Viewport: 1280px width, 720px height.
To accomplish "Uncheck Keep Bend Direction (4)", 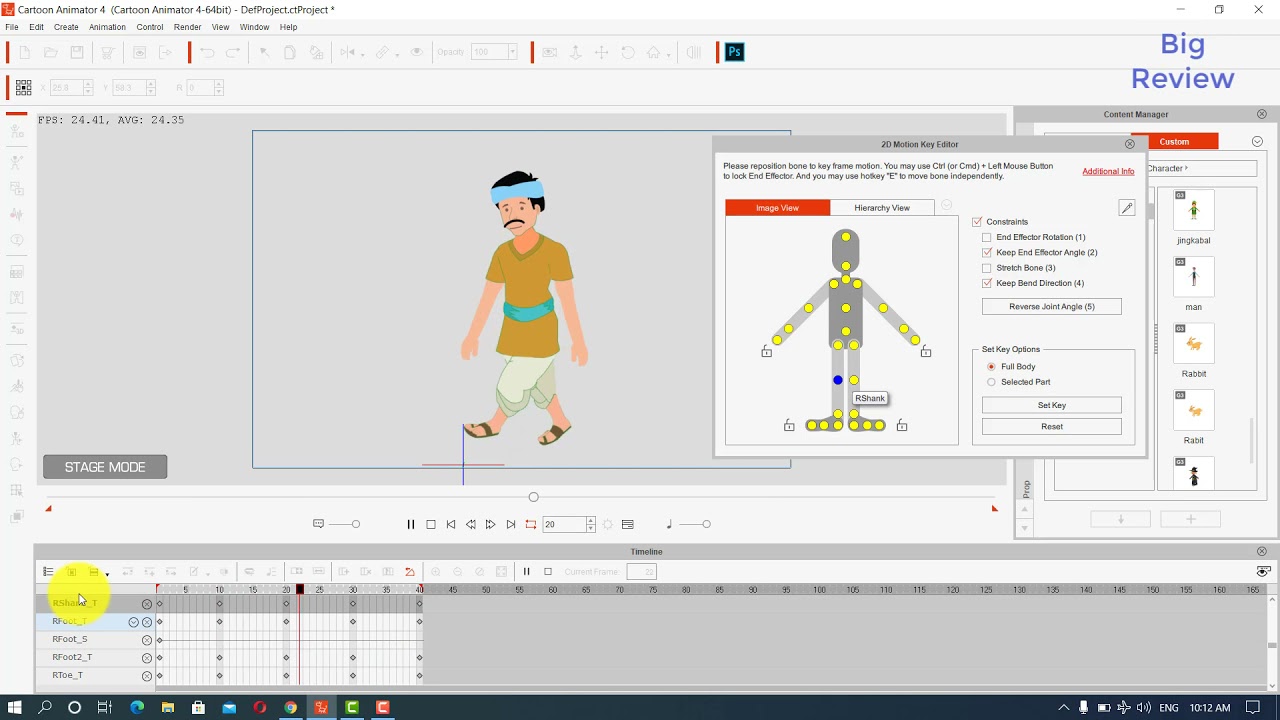I will point(987,283).
